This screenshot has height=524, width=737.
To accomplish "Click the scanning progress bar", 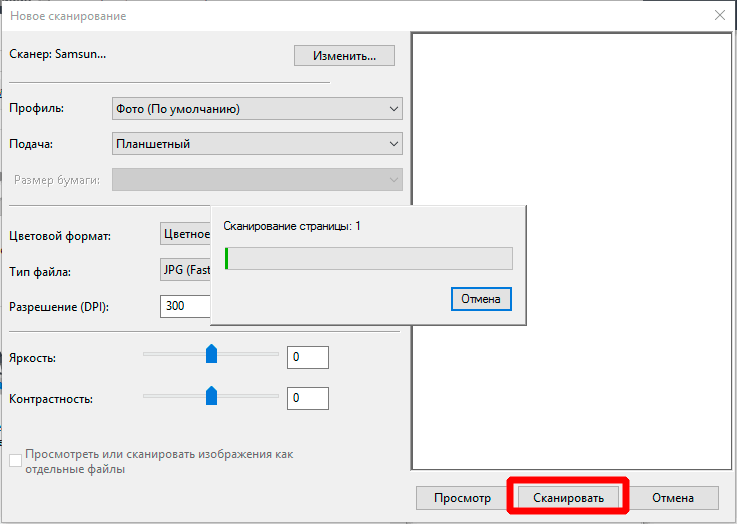I will pyautogui.click(x=368, y=259).
